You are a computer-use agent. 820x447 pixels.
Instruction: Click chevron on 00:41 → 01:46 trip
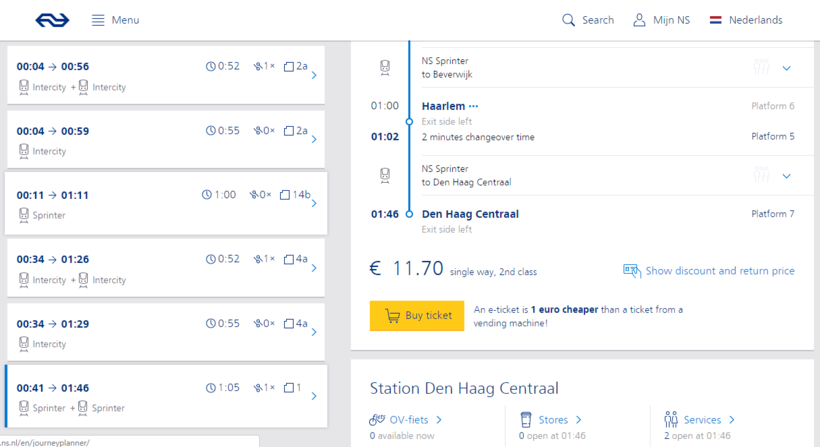tap(314, 396)
